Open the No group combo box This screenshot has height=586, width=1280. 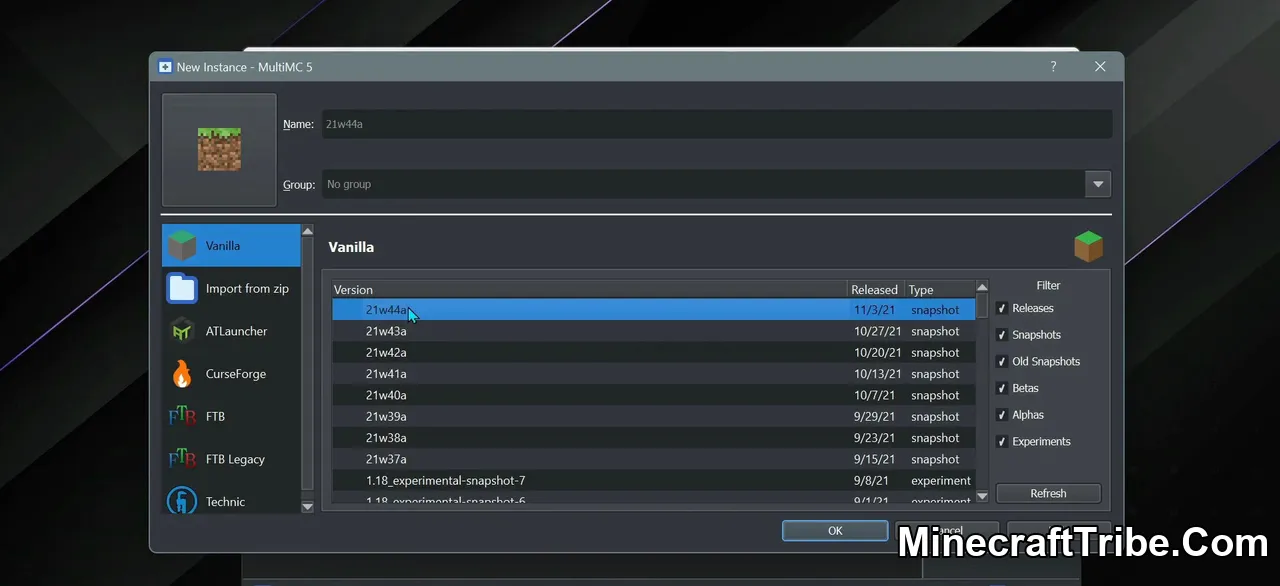tap(716, 184)
